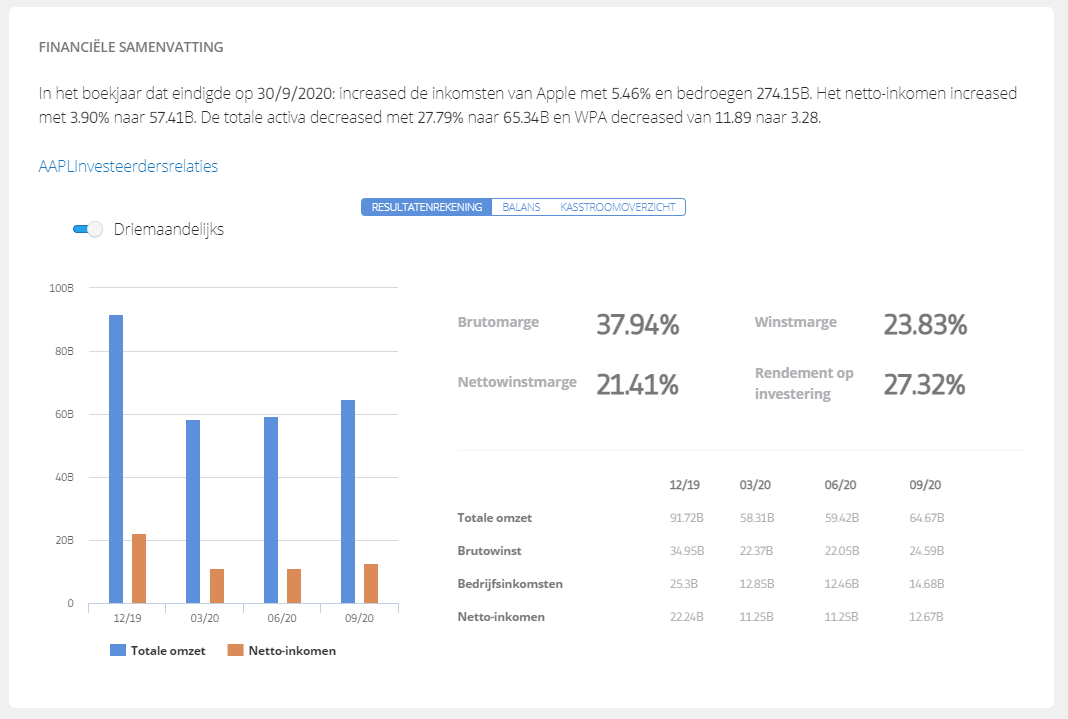1068x719 pixels.
Task: Click the 09/20 x-axis chart label
Action: 359,618
